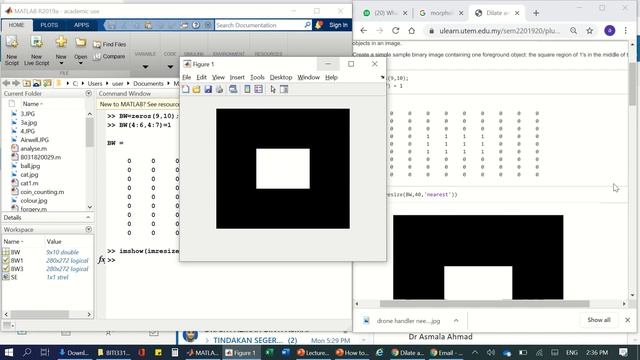Click the Chrome page horizontal scrollbar

coord(484,304)
